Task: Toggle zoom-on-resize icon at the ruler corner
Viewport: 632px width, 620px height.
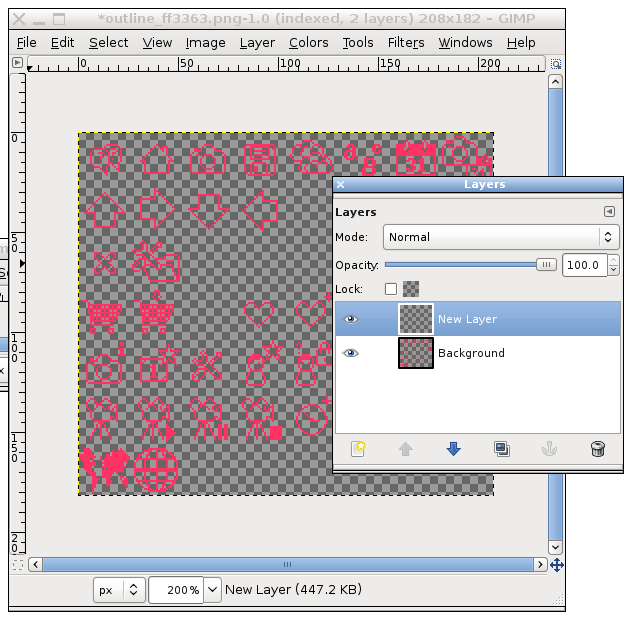Action: [x=556, y=64]
